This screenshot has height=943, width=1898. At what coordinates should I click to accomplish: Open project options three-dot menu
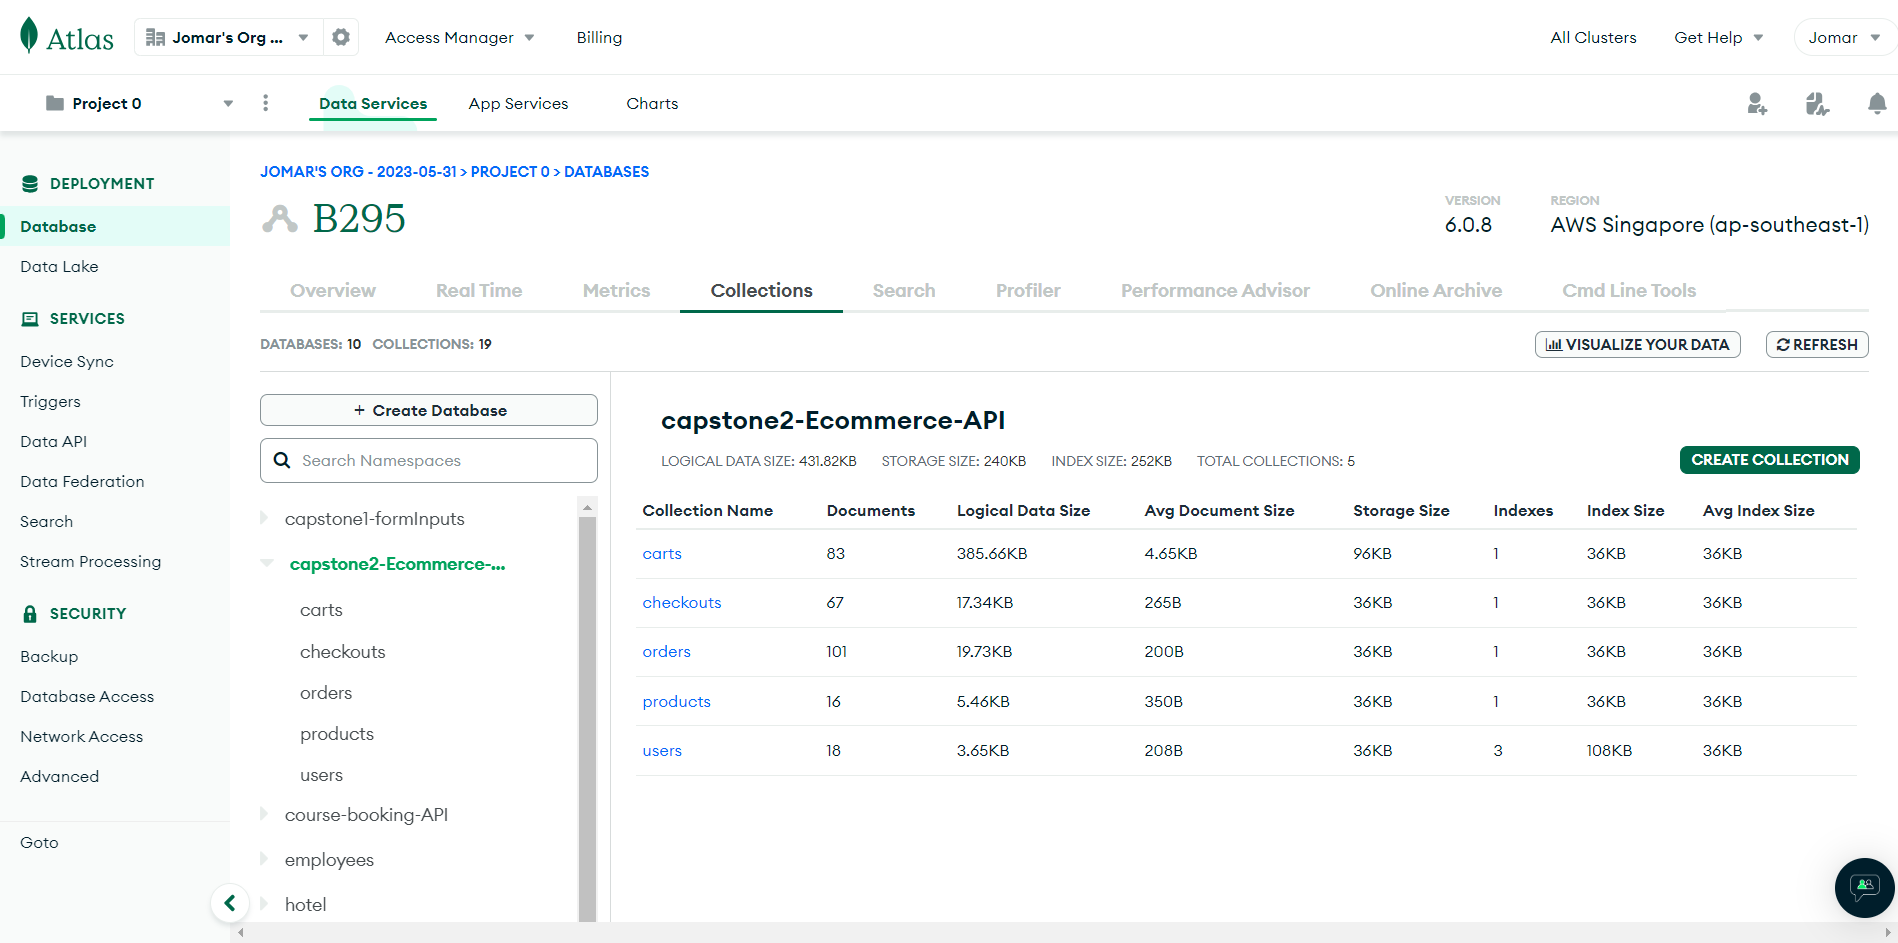[x=265, y=103]
